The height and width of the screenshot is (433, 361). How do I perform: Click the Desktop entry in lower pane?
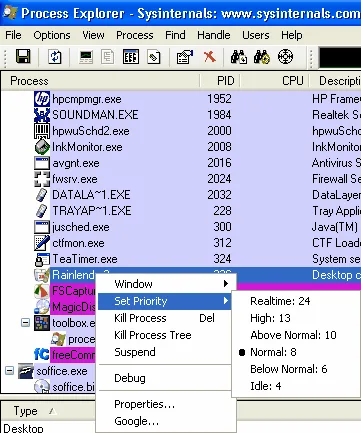(x=23, y=428)
